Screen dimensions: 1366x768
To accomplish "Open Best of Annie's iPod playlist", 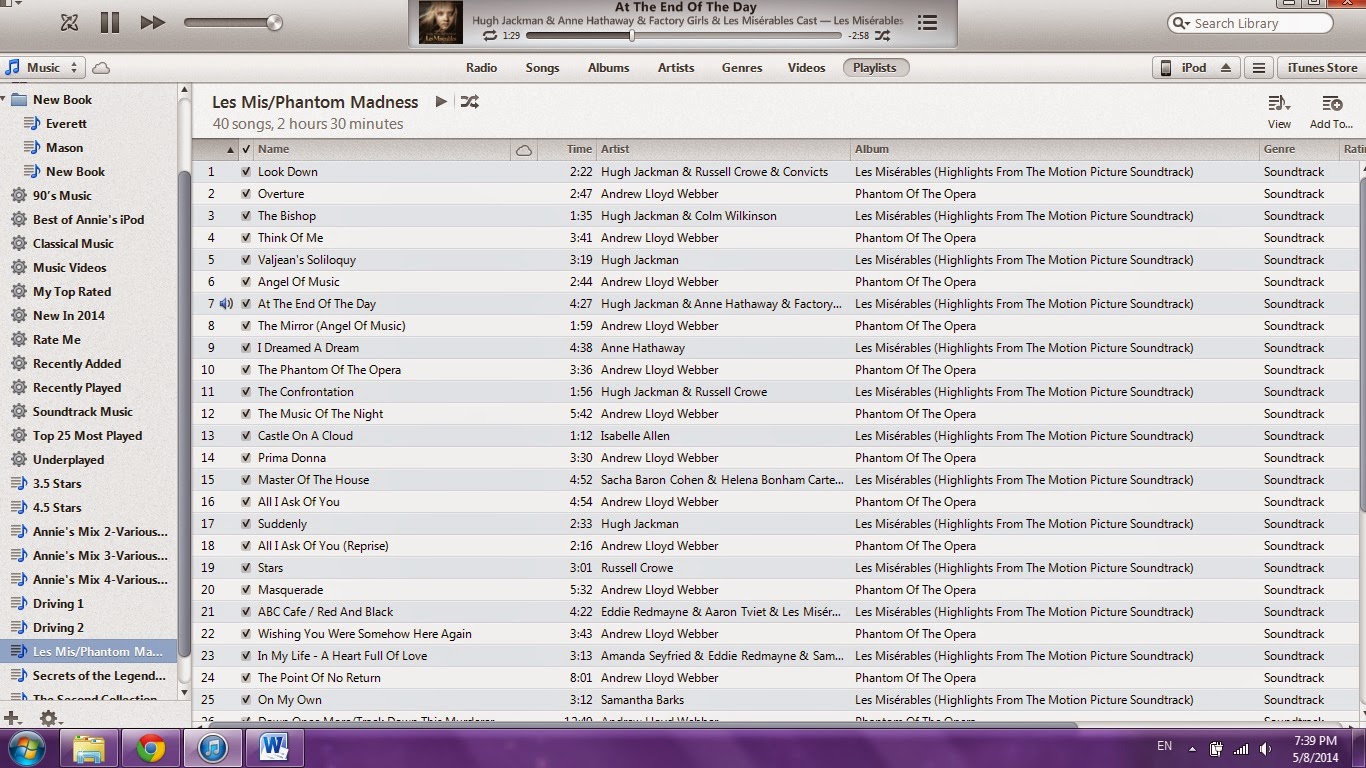I will coord(88,219).
